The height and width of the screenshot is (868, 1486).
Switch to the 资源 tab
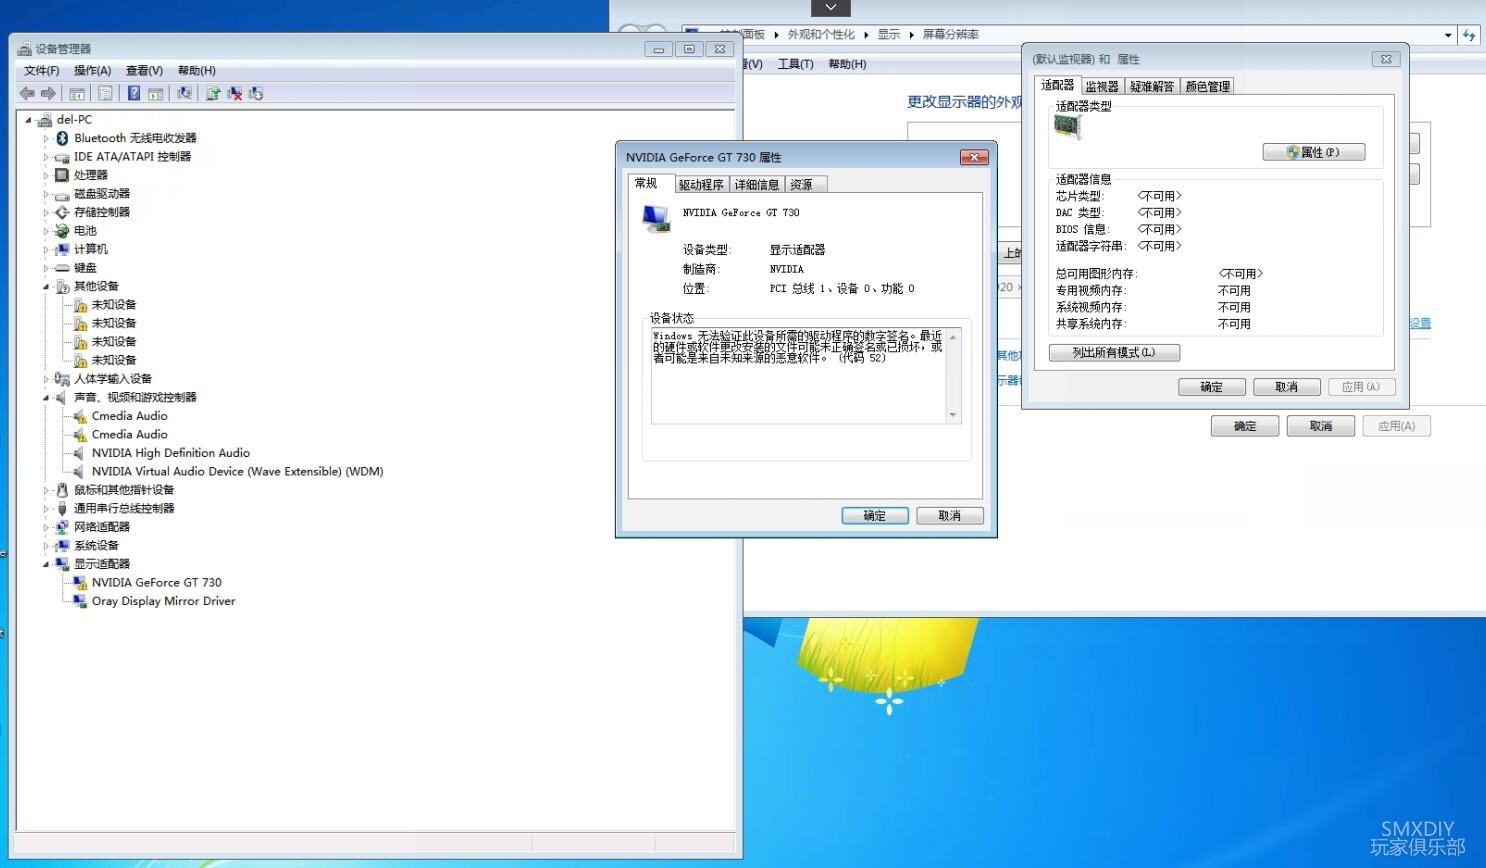coord(805,184)
